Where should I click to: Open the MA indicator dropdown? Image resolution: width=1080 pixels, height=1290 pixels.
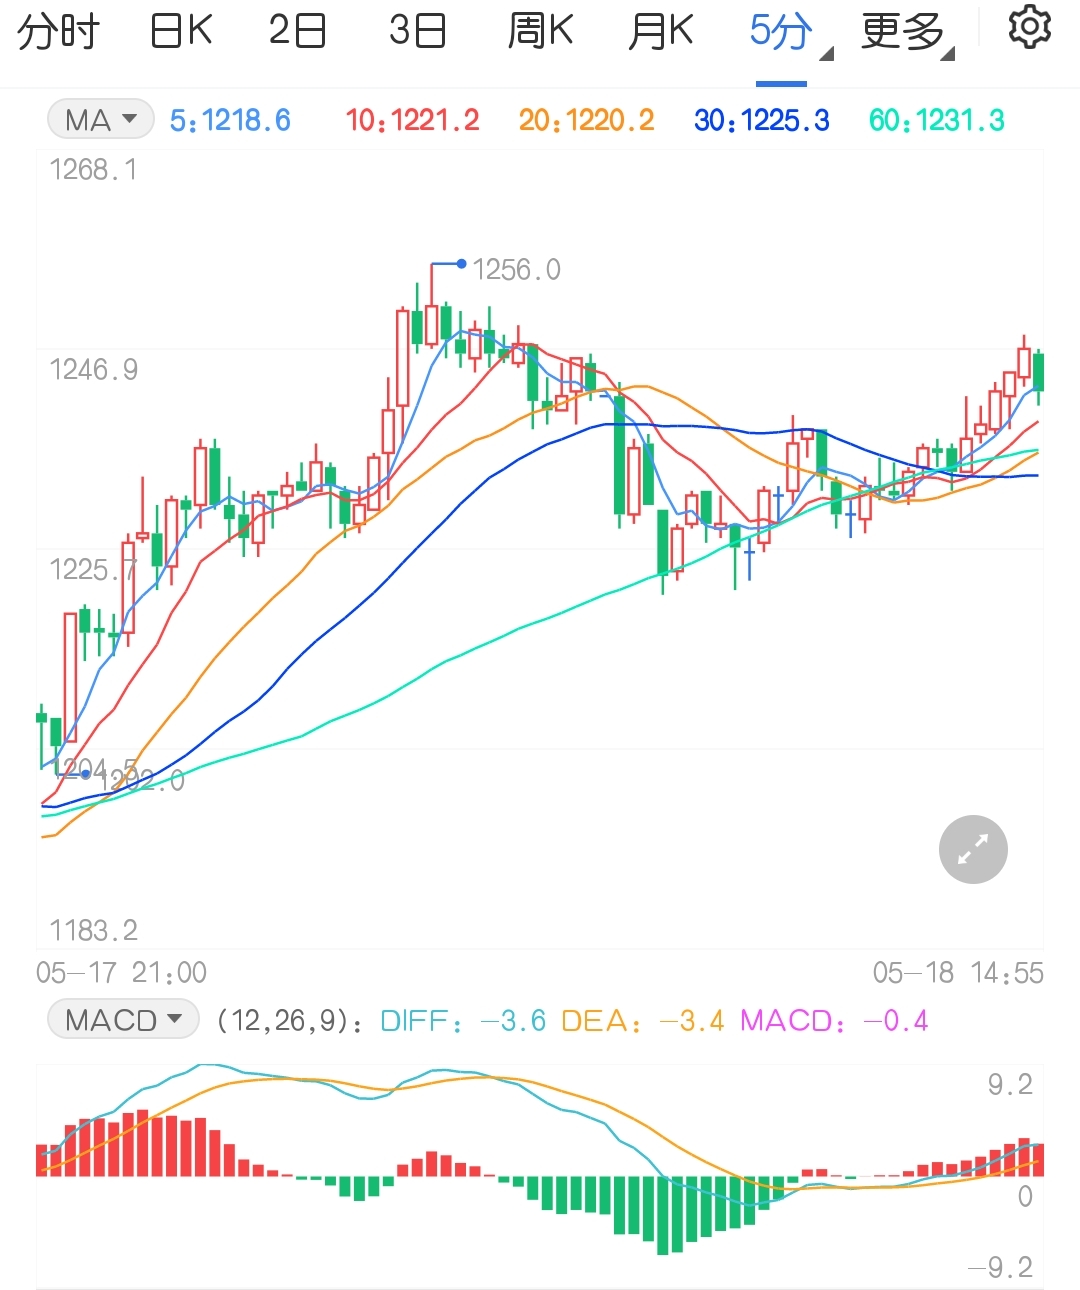pos(100,120)
